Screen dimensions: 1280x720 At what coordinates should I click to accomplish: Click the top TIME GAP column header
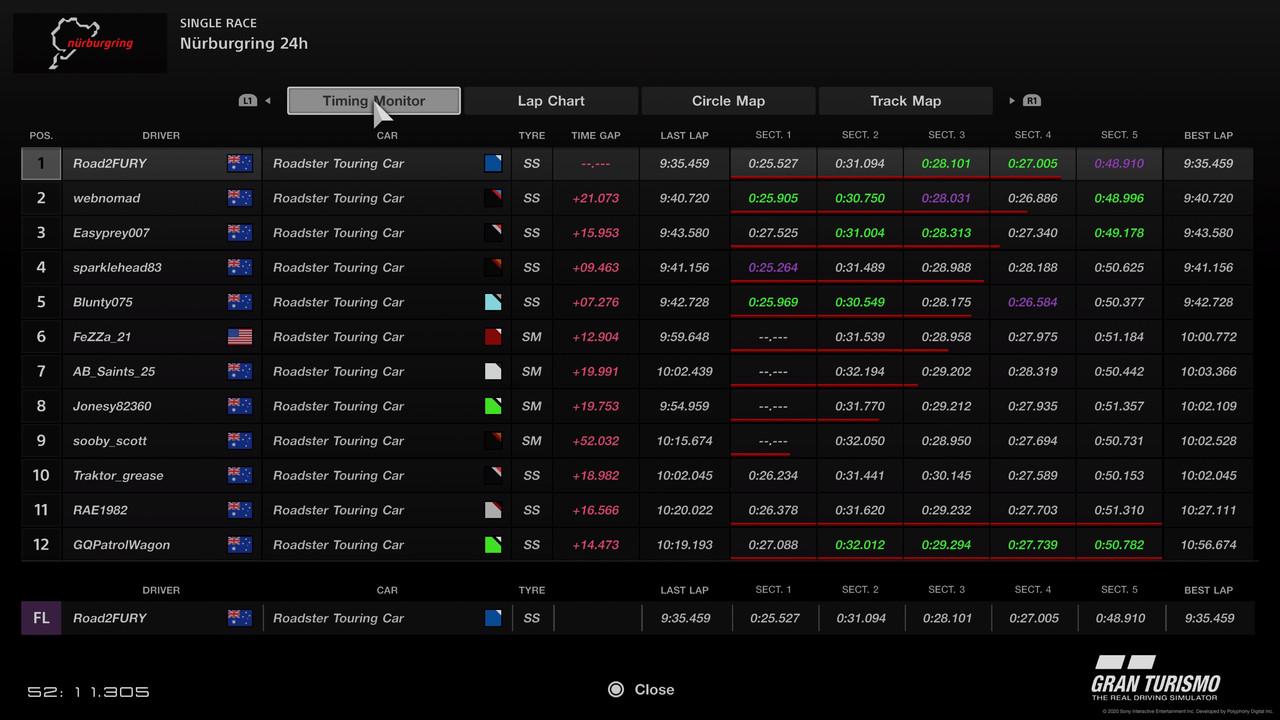[596, 135]
